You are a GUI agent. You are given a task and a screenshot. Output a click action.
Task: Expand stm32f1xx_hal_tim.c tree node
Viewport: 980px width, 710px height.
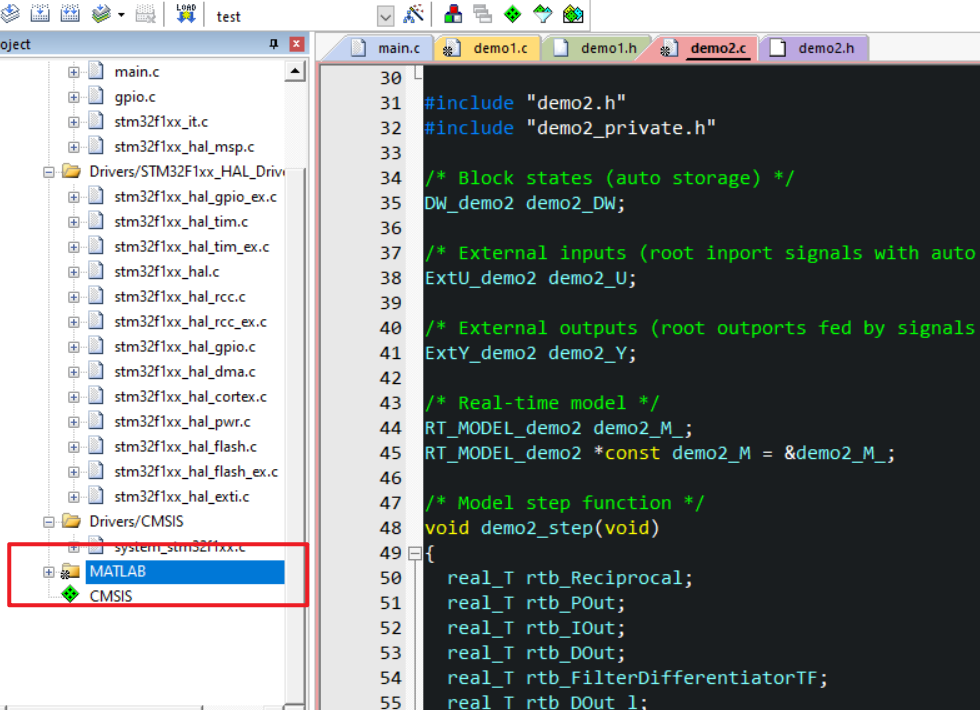(74, 222)
